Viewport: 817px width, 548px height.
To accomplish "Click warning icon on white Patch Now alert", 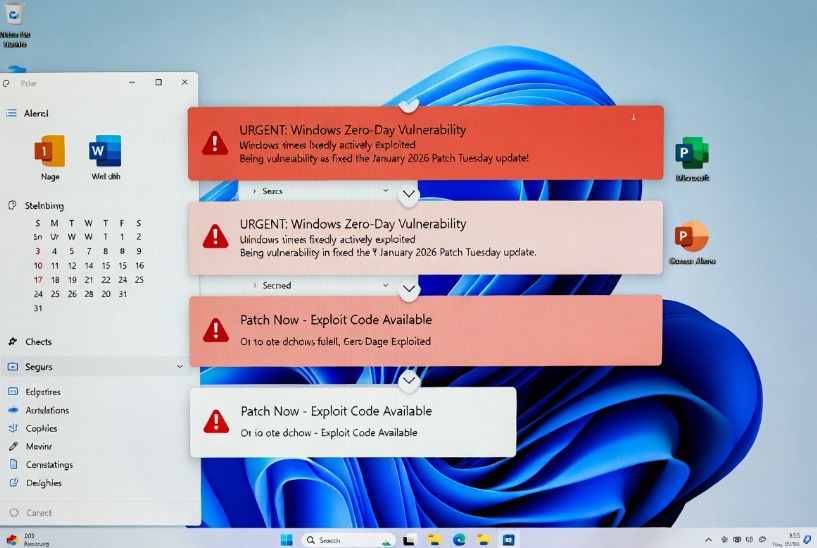I will (215, 422).
